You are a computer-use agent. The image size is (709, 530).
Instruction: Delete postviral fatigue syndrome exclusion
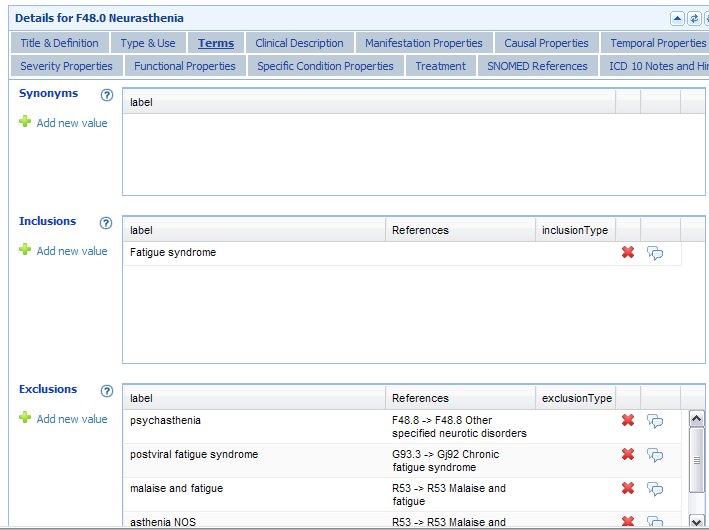[x=628, y=455]
